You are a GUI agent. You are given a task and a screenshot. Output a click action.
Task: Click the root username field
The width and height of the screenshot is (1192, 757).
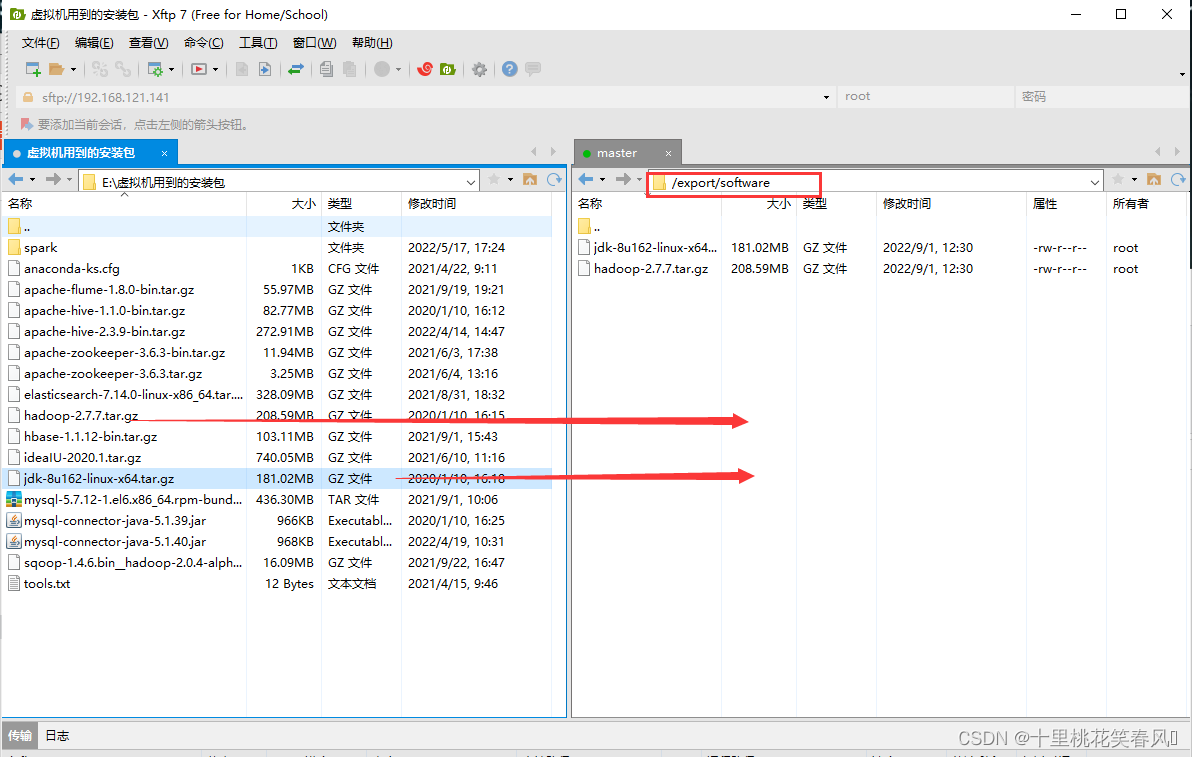pyautogui.click(x=925, y=97)
